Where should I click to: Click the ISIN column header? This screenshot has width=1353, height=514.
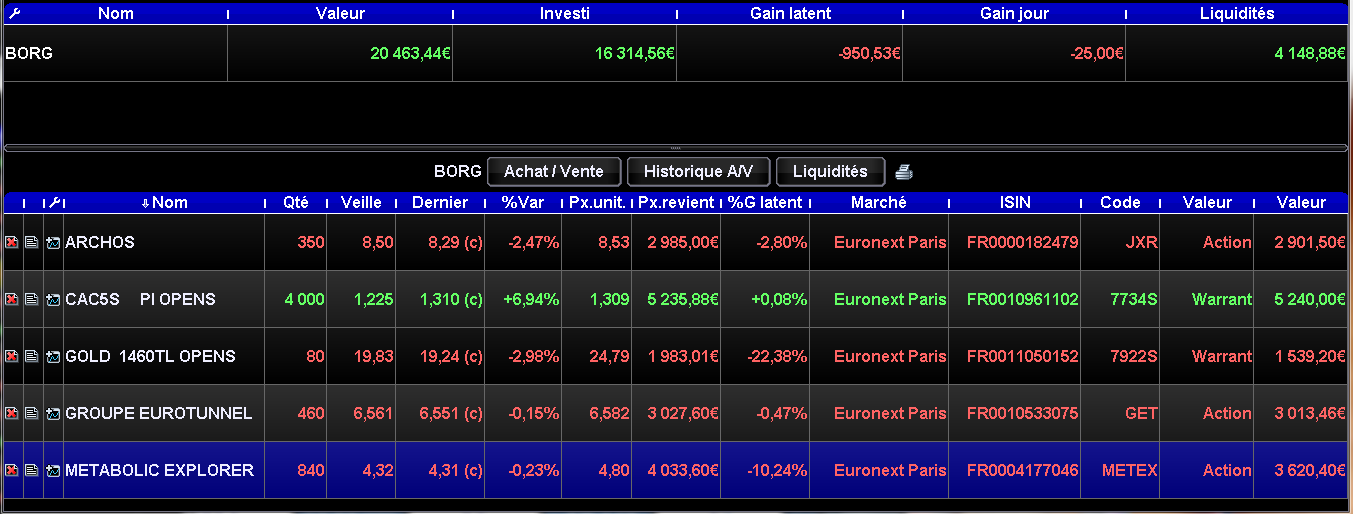click(1015, 202)
